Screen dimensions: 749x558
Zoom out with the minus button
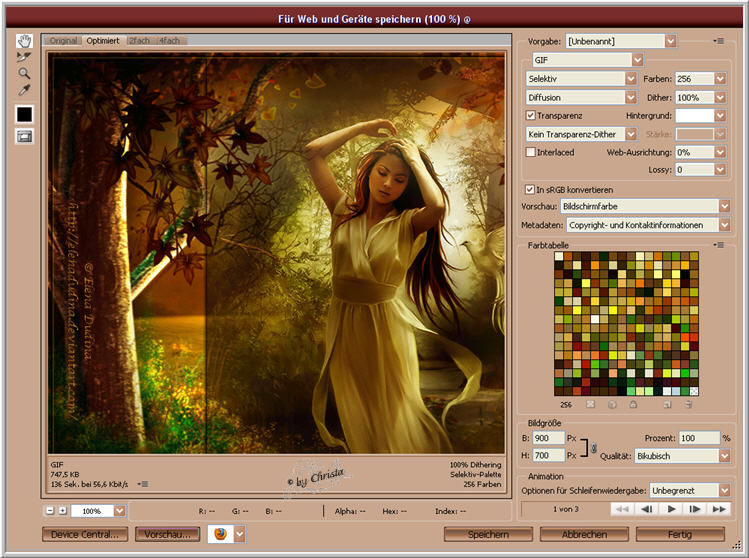click(x=50, y=511)
